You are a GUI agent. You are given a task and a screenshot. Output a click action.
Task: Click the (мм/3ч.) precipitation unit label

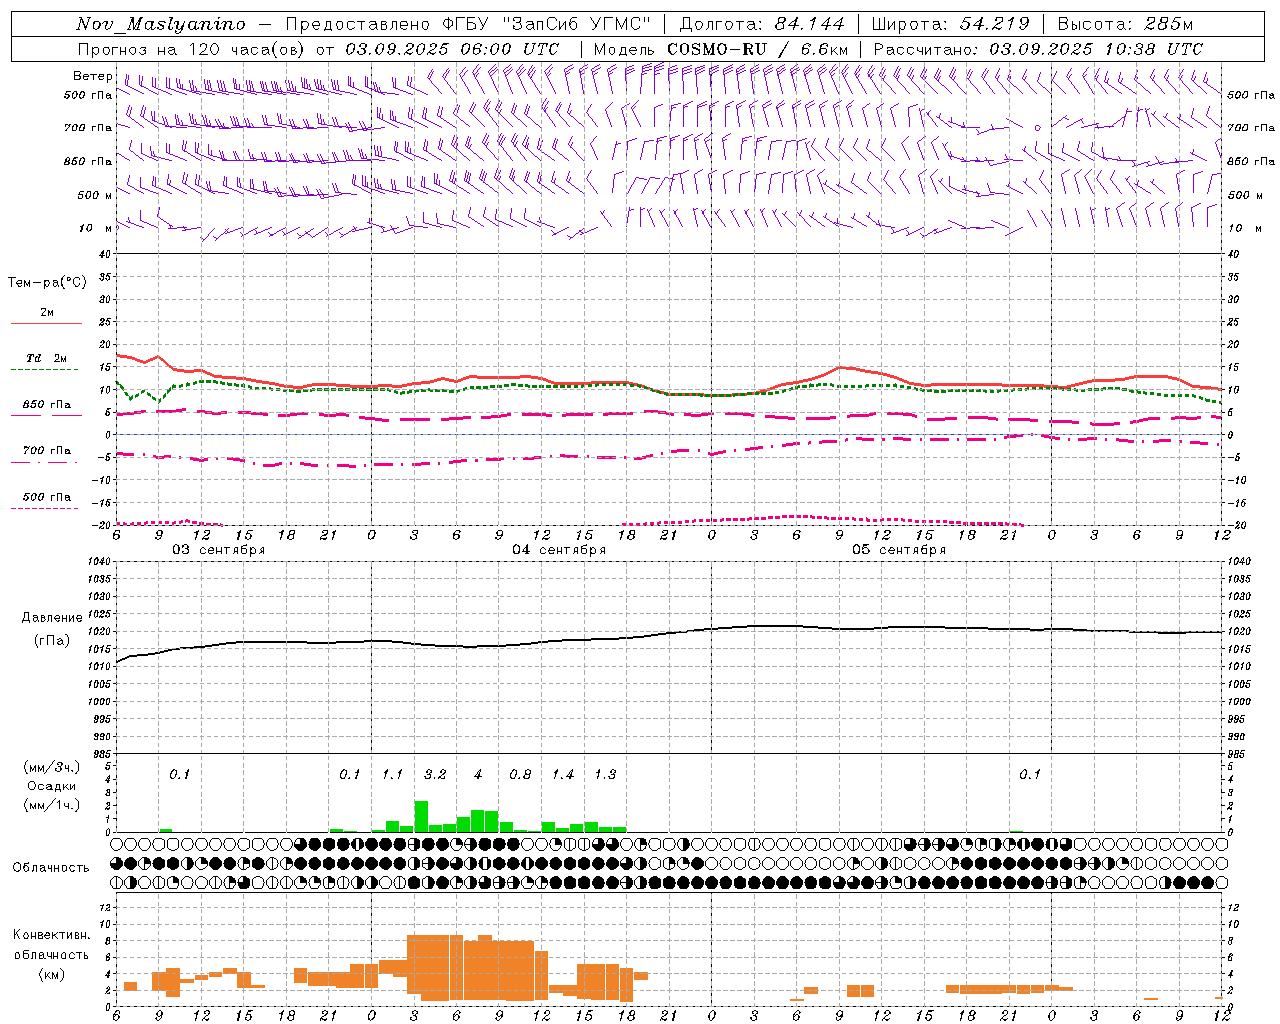[x=51, y=767]
